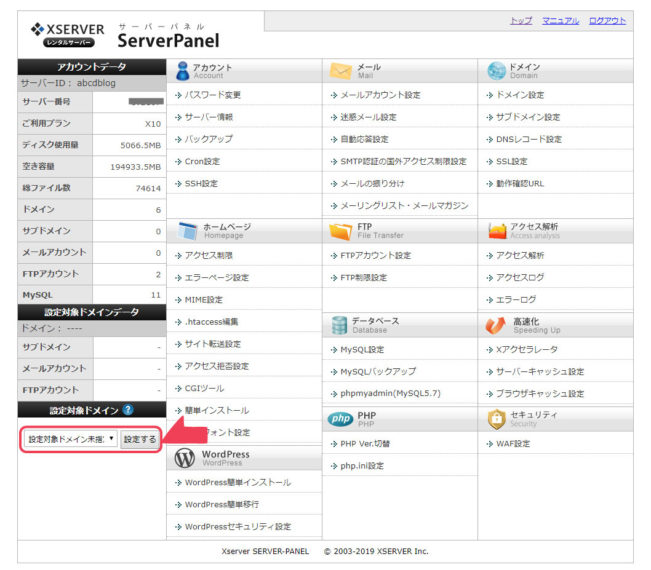
Task: Click the Speeding Up arrow icon
Action: [x=496, y=325]
